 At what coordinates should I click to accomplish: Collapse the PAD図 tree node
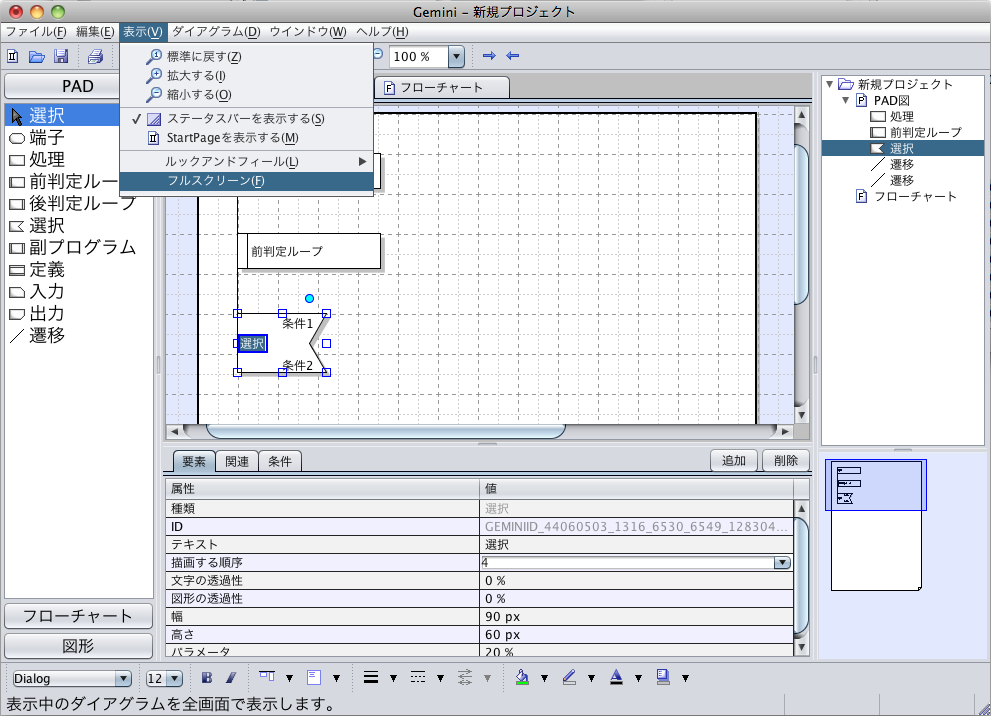click(846, 100)
